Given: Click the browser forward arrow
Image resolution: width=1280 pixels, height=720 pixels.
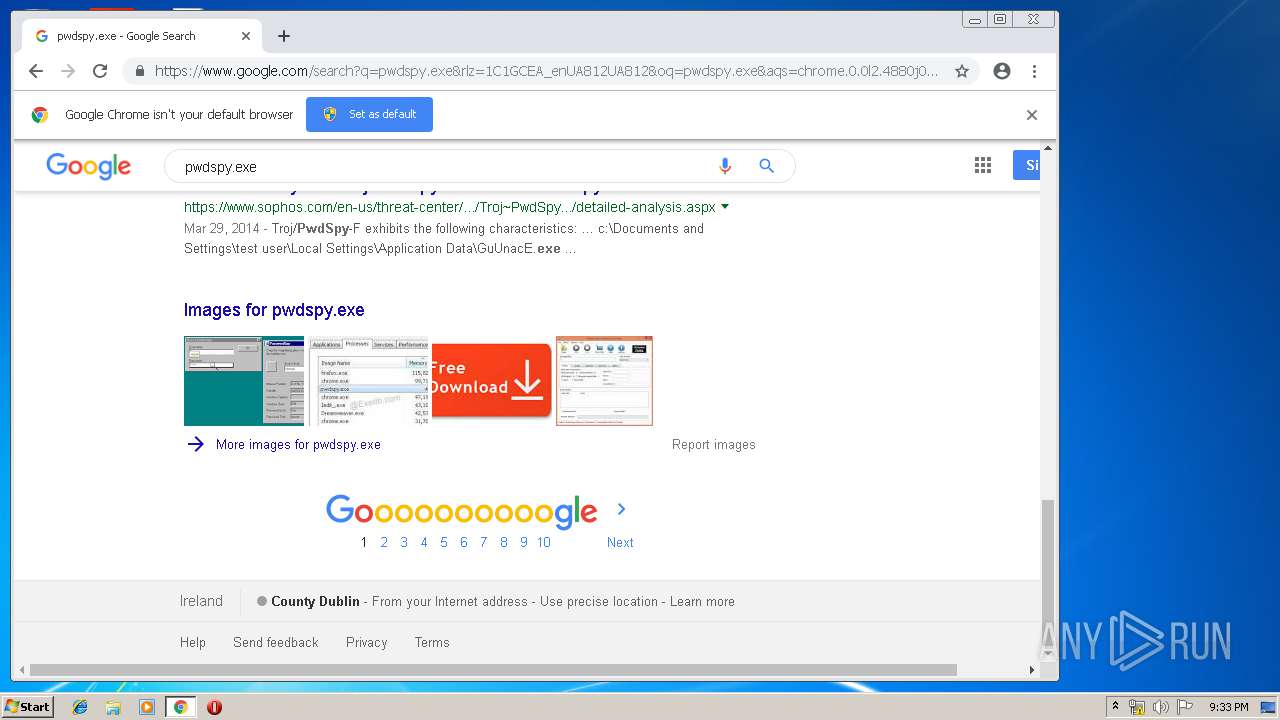Looking at the screenshot, I should 68,71.
